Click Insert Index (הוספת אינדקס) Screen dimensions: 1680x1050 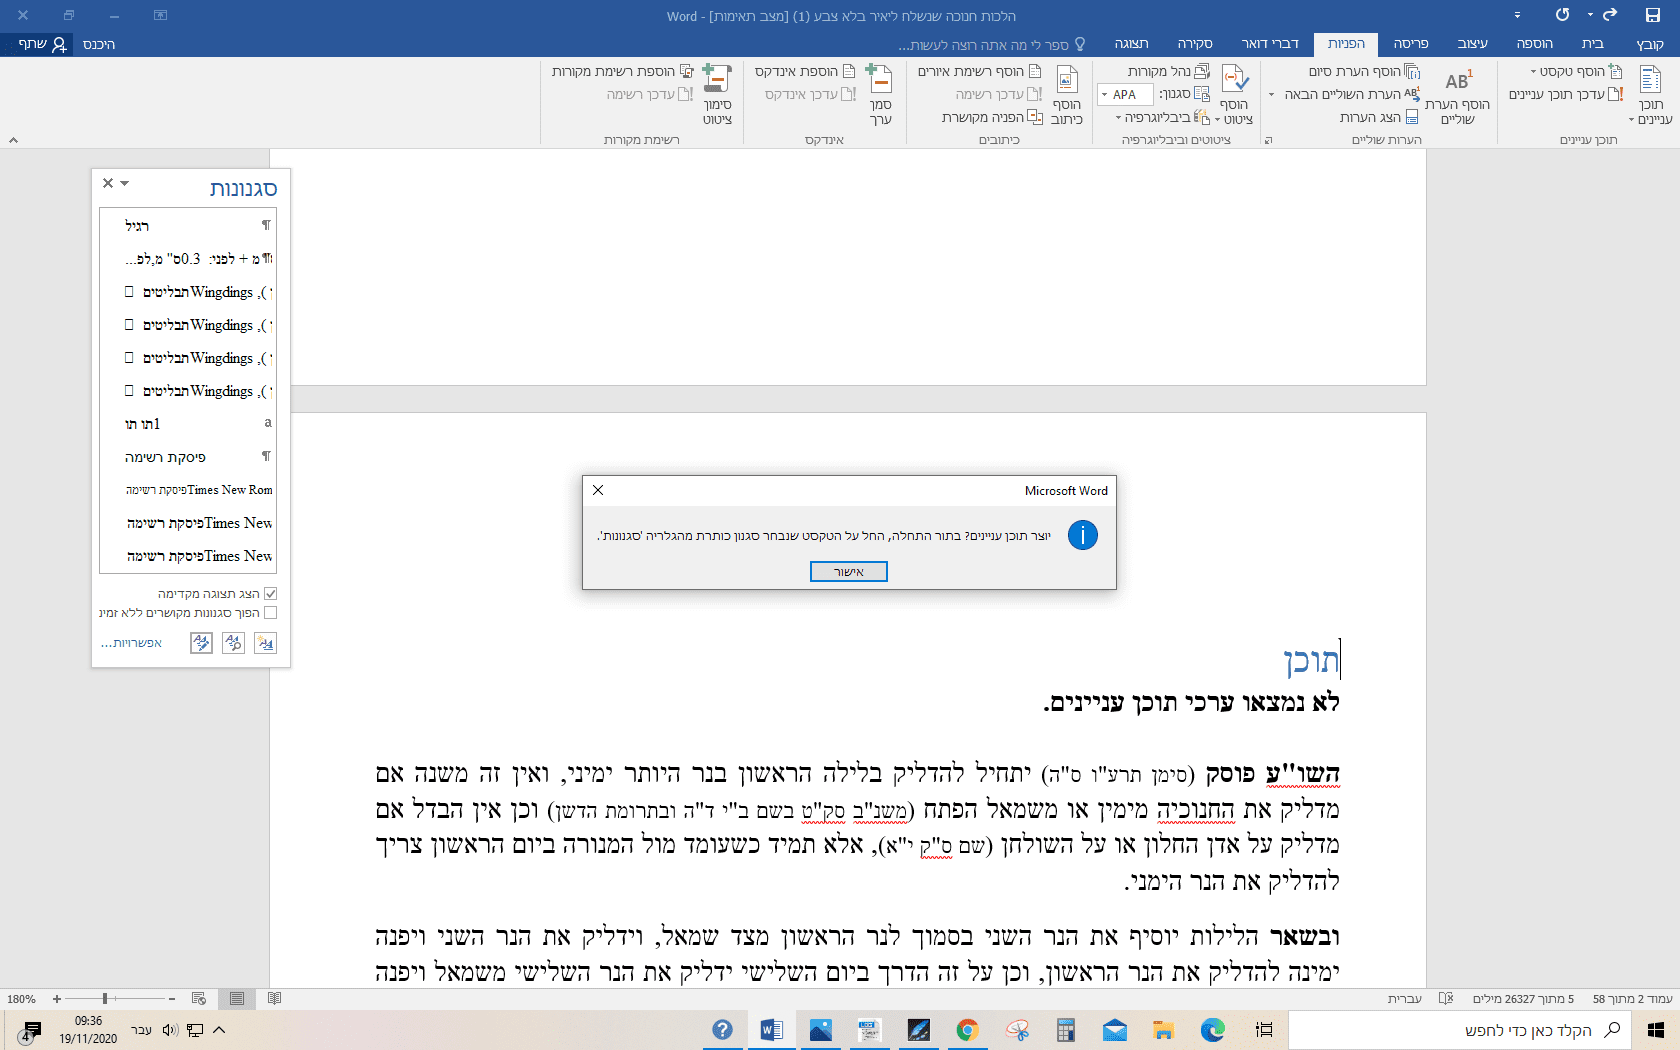tap(805, 72)
